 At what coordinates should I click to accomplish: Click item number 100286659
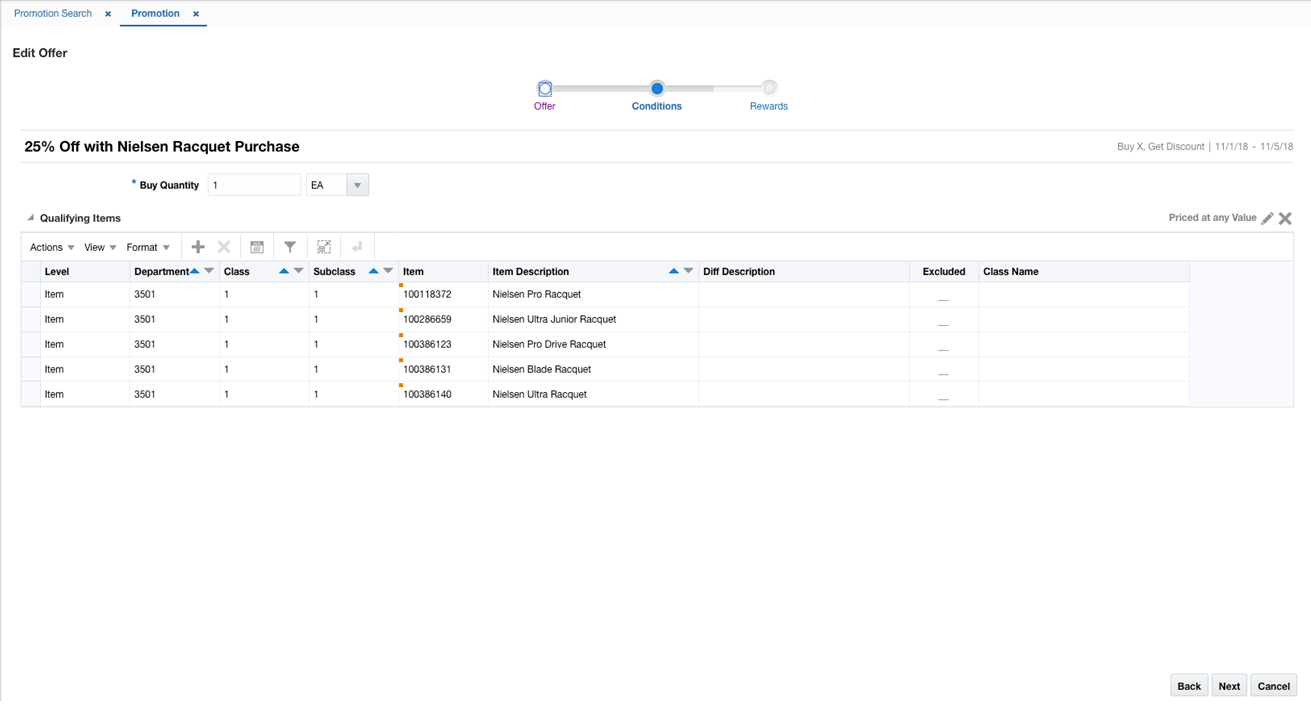427,320
